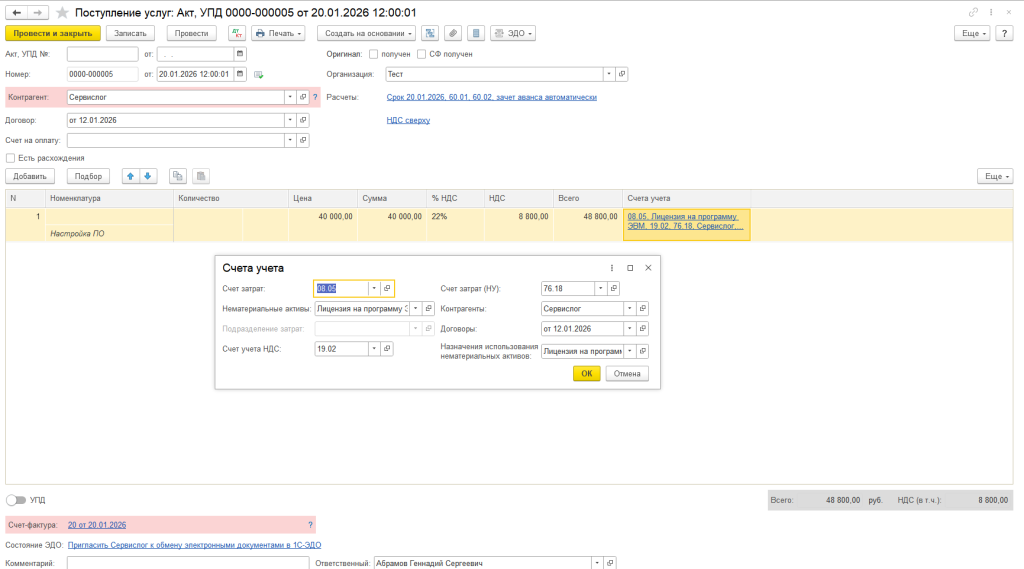Open the top Еще menu next to help
This screenshot has height=569, width=1024.
(x=972, y=33)
